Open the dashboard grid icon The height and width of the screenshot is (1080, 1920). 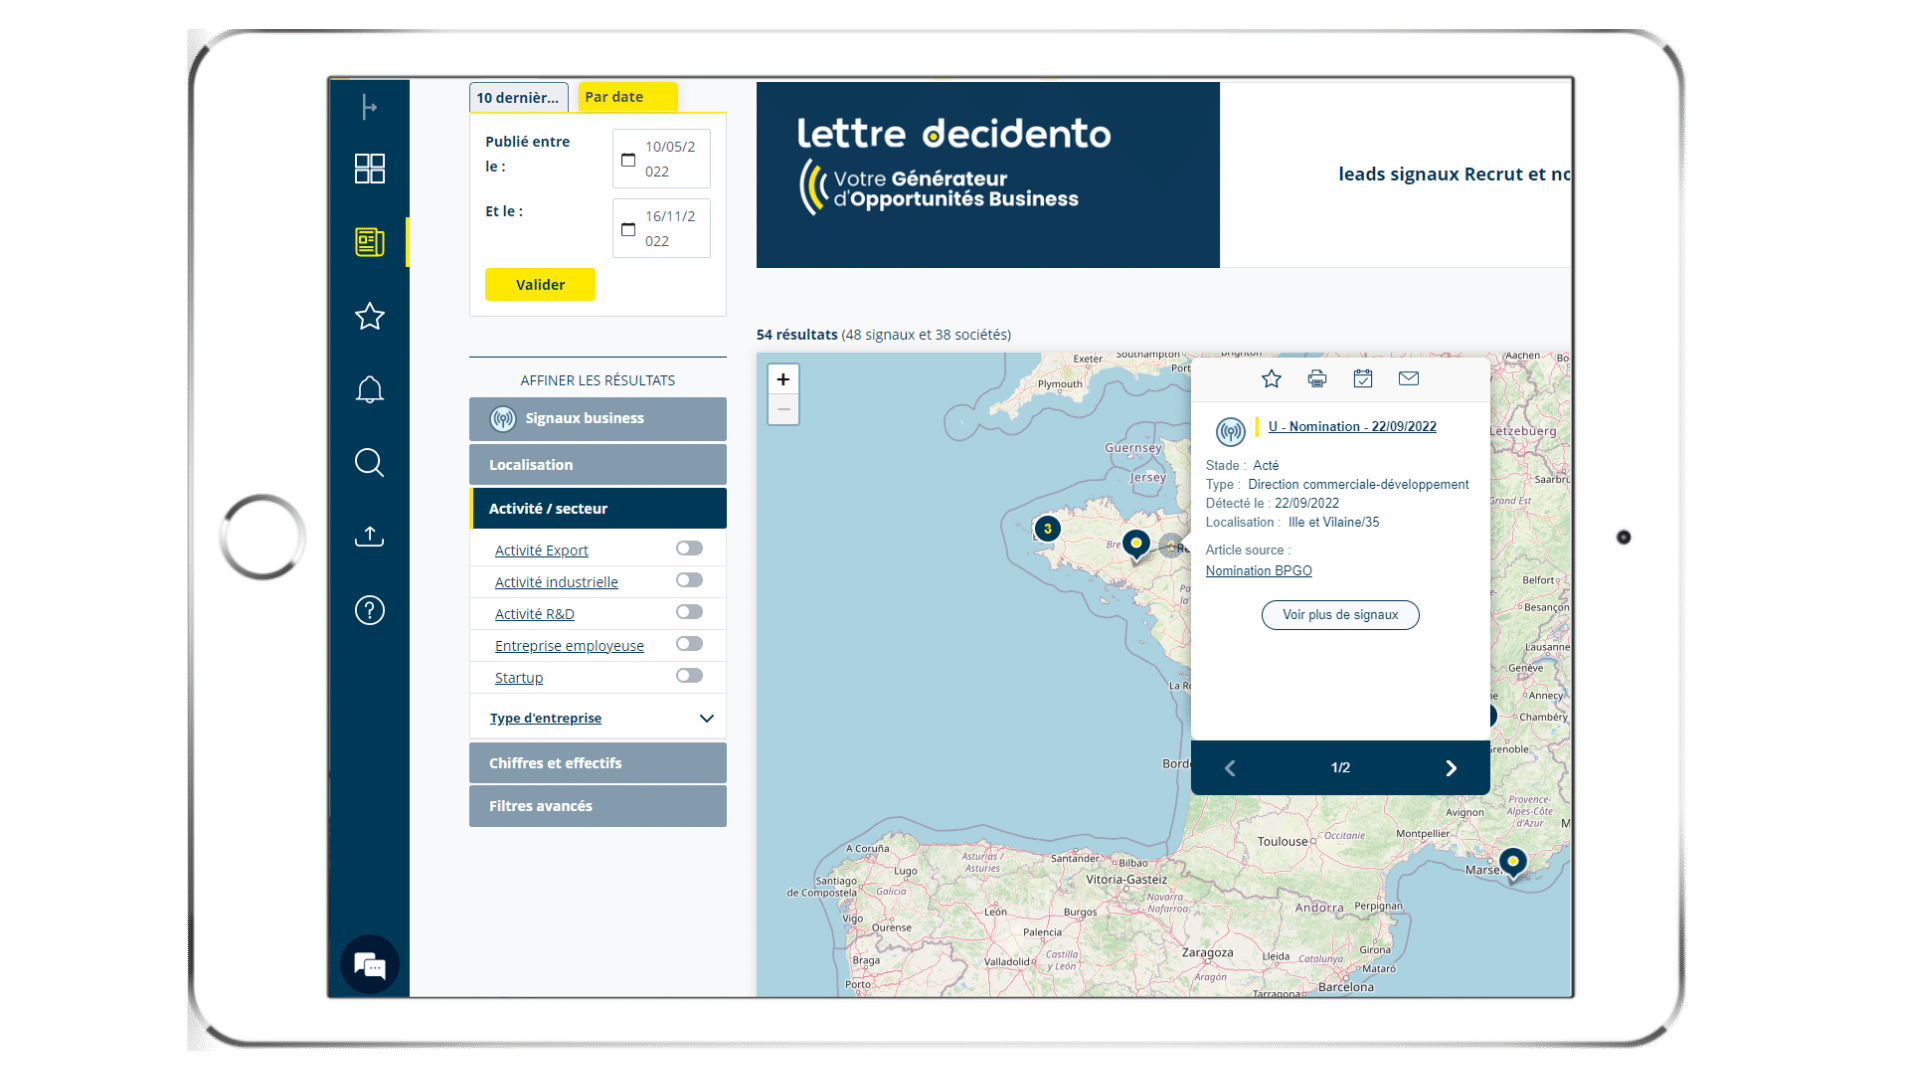pyautogui.click(x=369, y=169)
